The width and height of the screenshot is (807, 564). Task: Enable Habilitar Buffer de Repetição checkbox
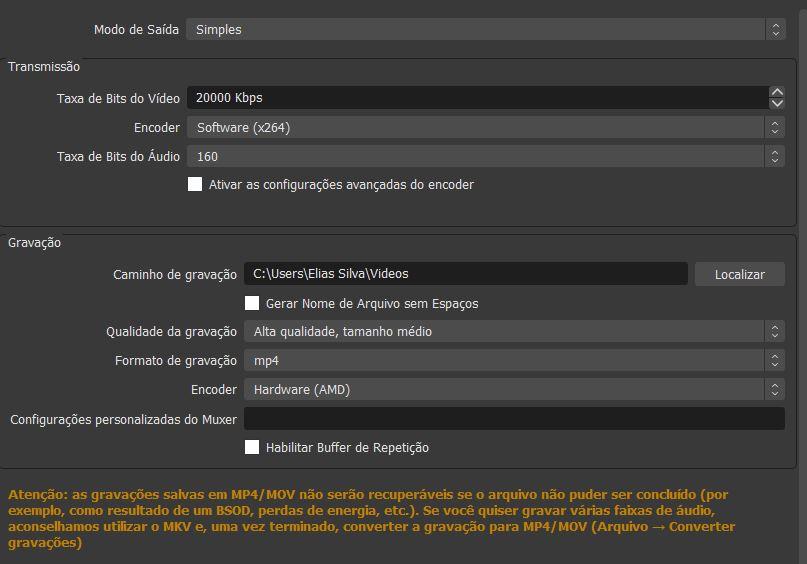[x=252, y=447]
